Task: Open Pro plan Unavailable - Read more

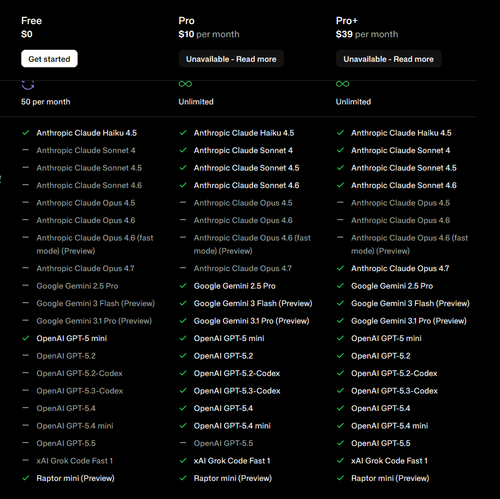Action: pos(231,59)
